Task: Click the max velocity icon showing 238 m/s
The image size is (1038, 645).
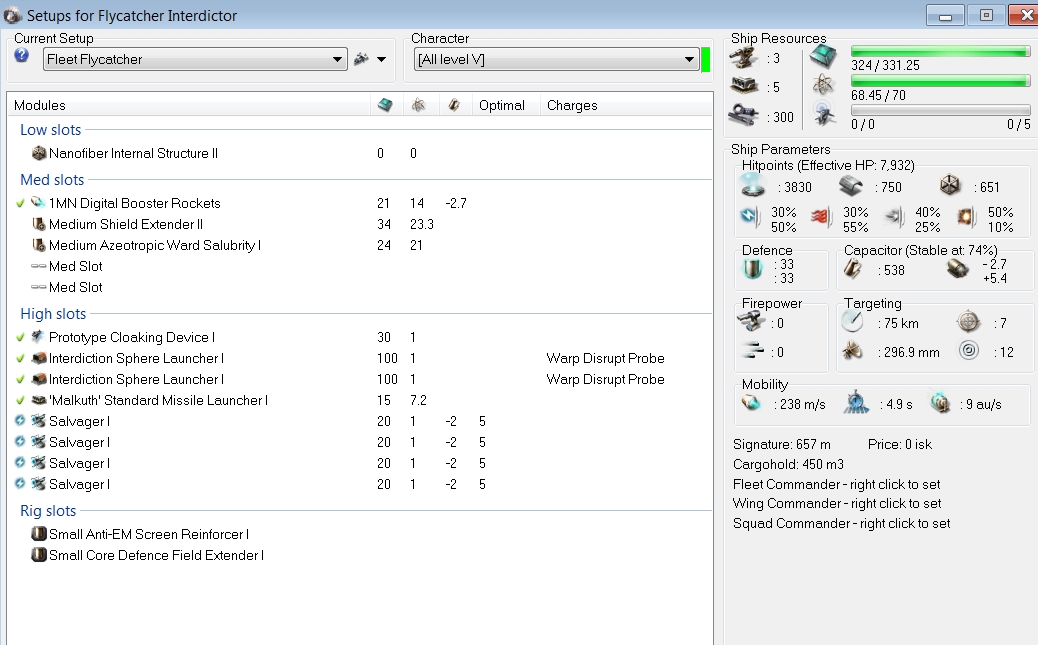Action: click(751, 402)
